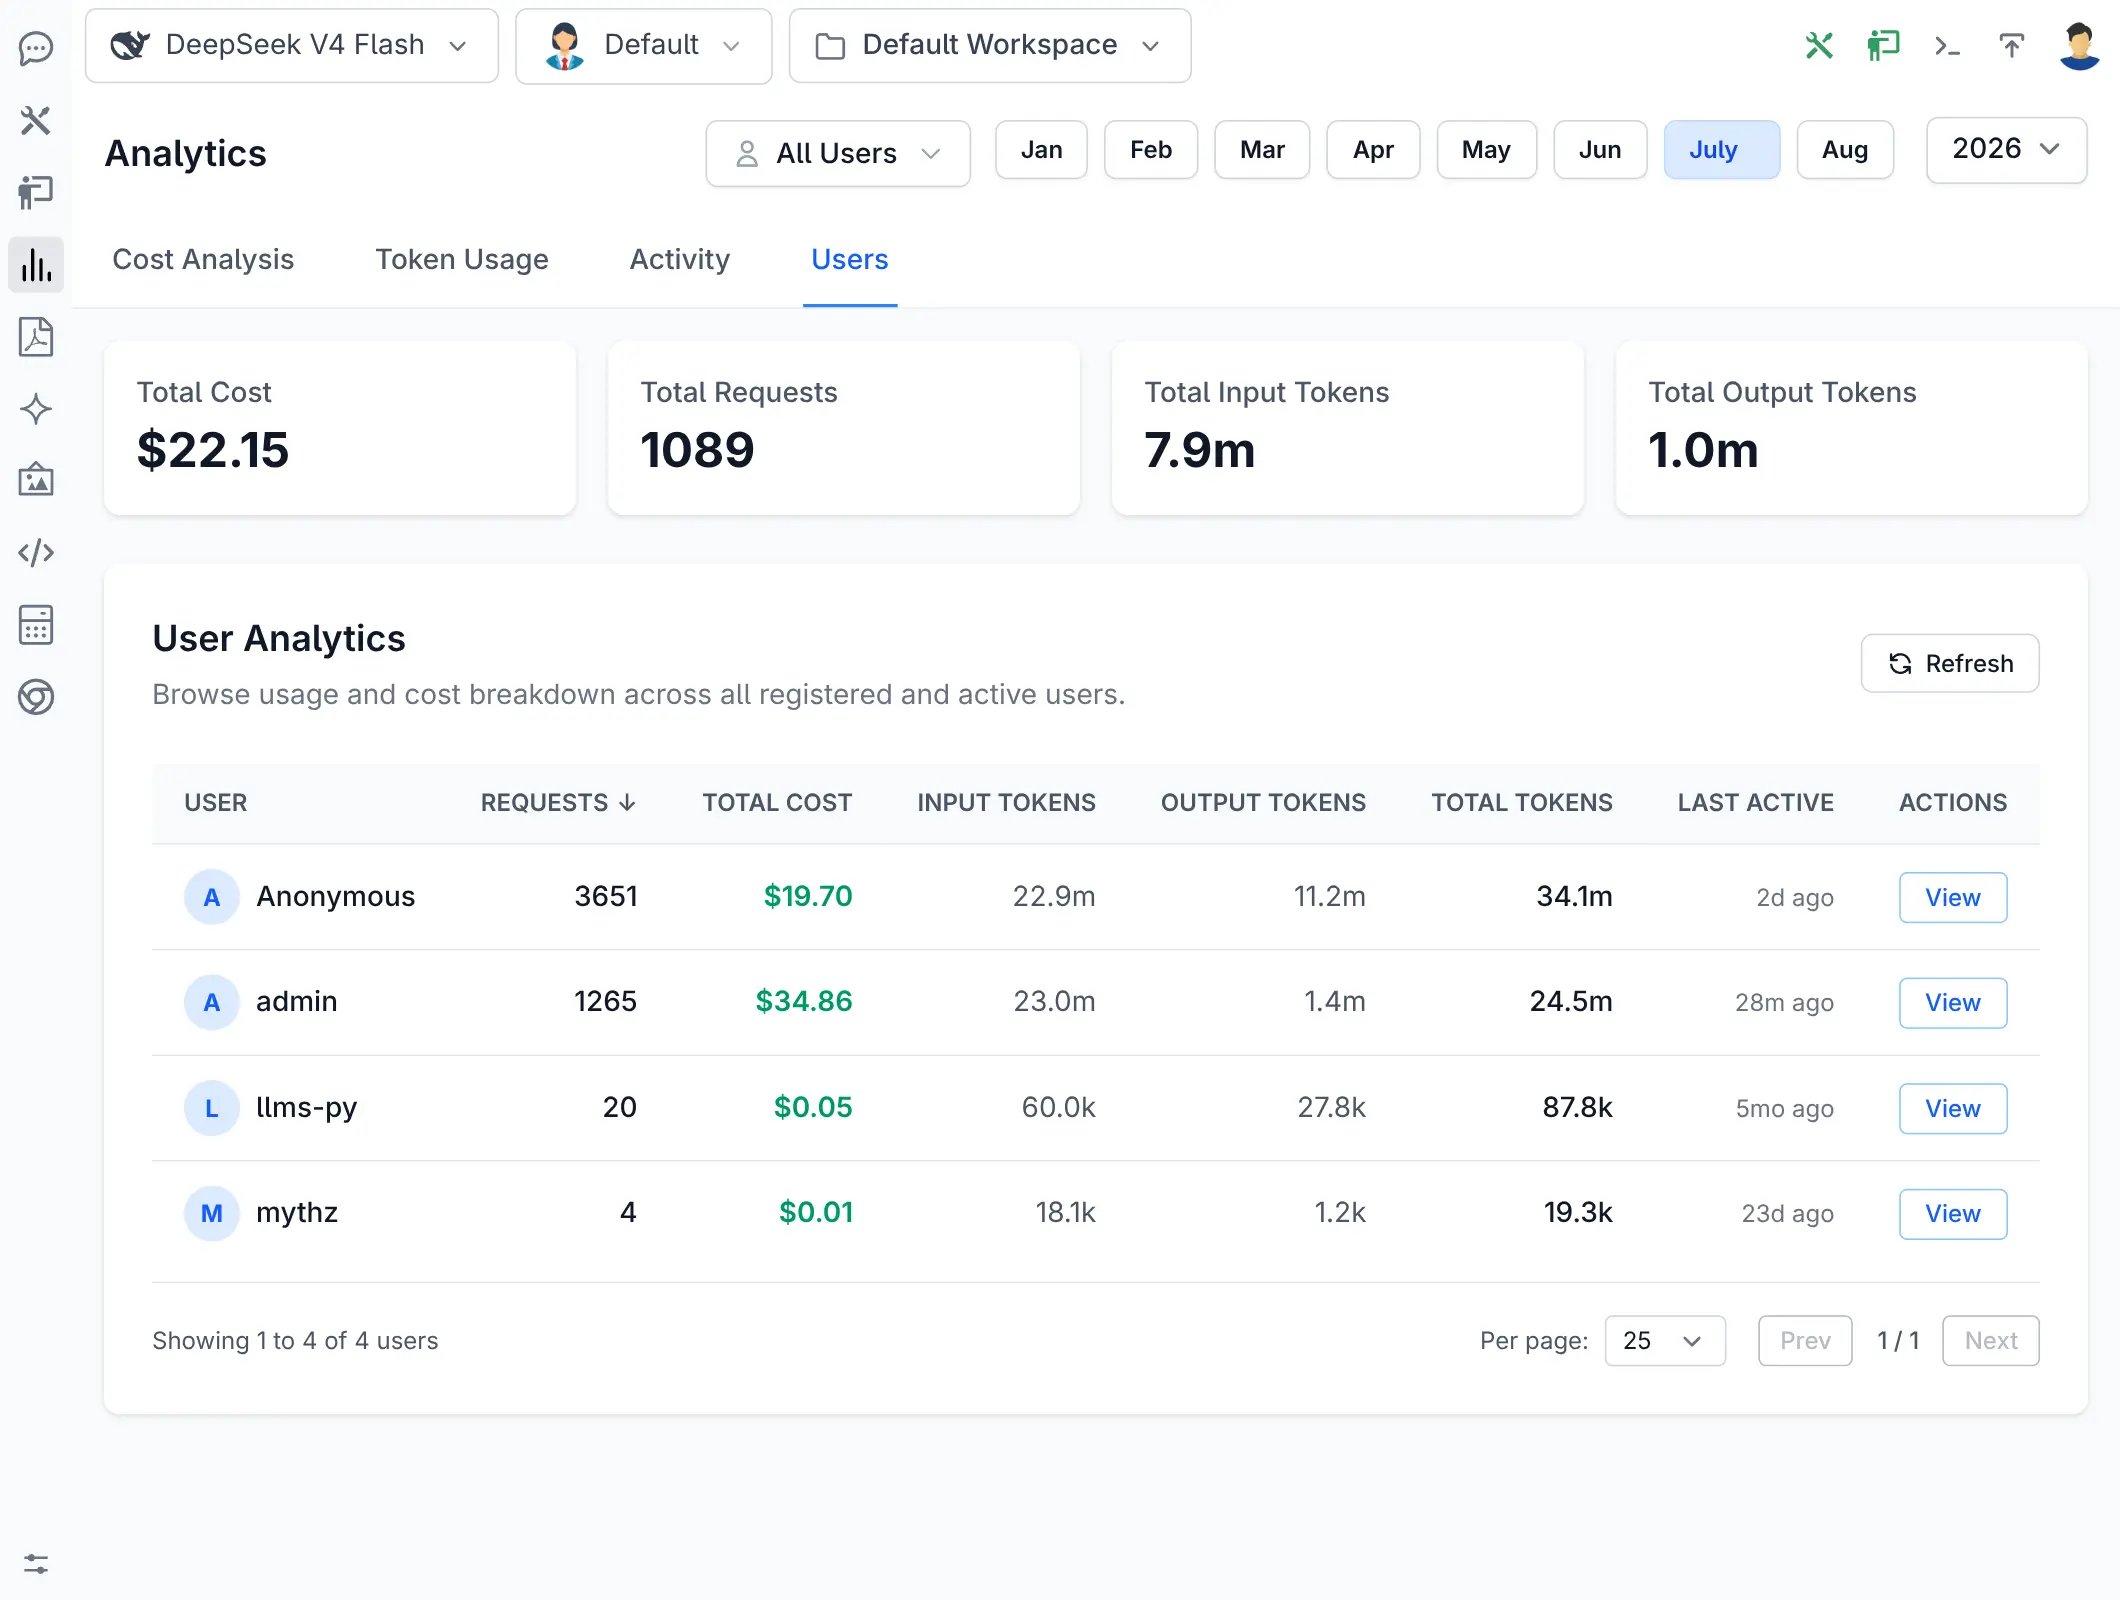Click the Total Requests 1089 card
Image resolution: width=2120 pixels, height=1600 pixels.
coord(844,429)
